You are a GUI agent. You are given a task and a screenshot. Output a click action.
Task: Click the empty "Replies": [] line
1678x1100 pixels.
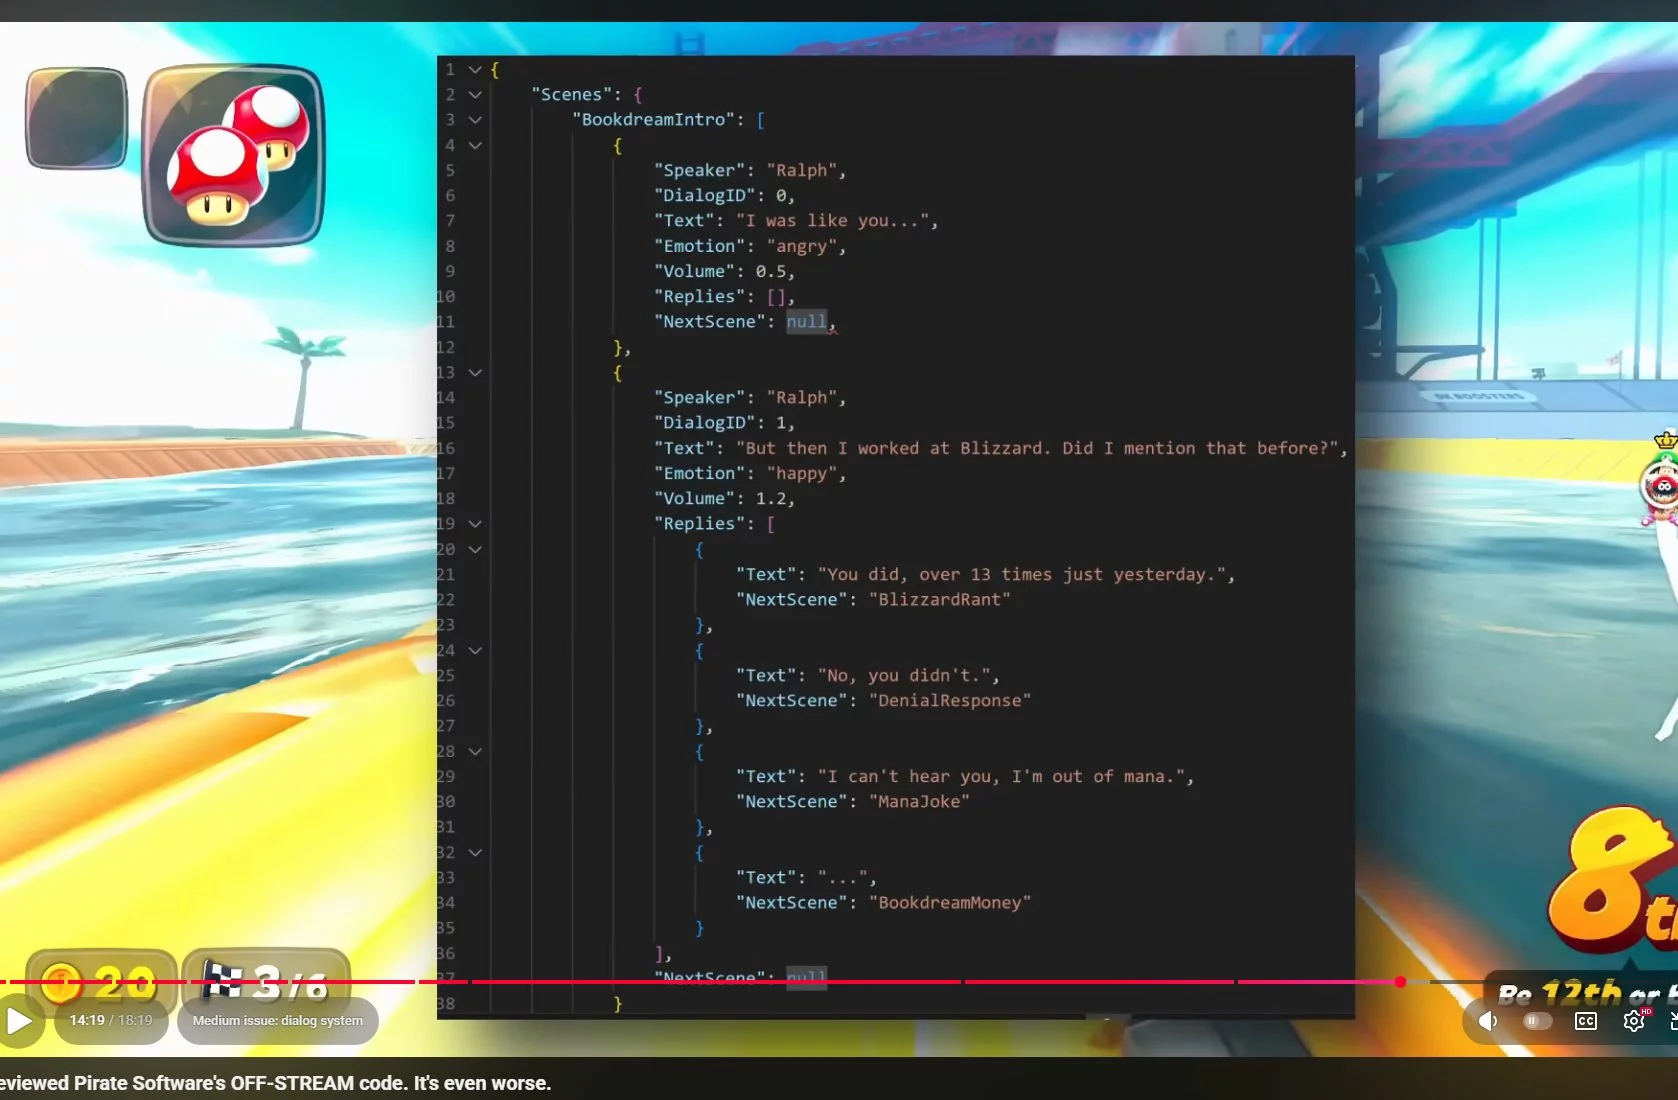tap(725, 296)
